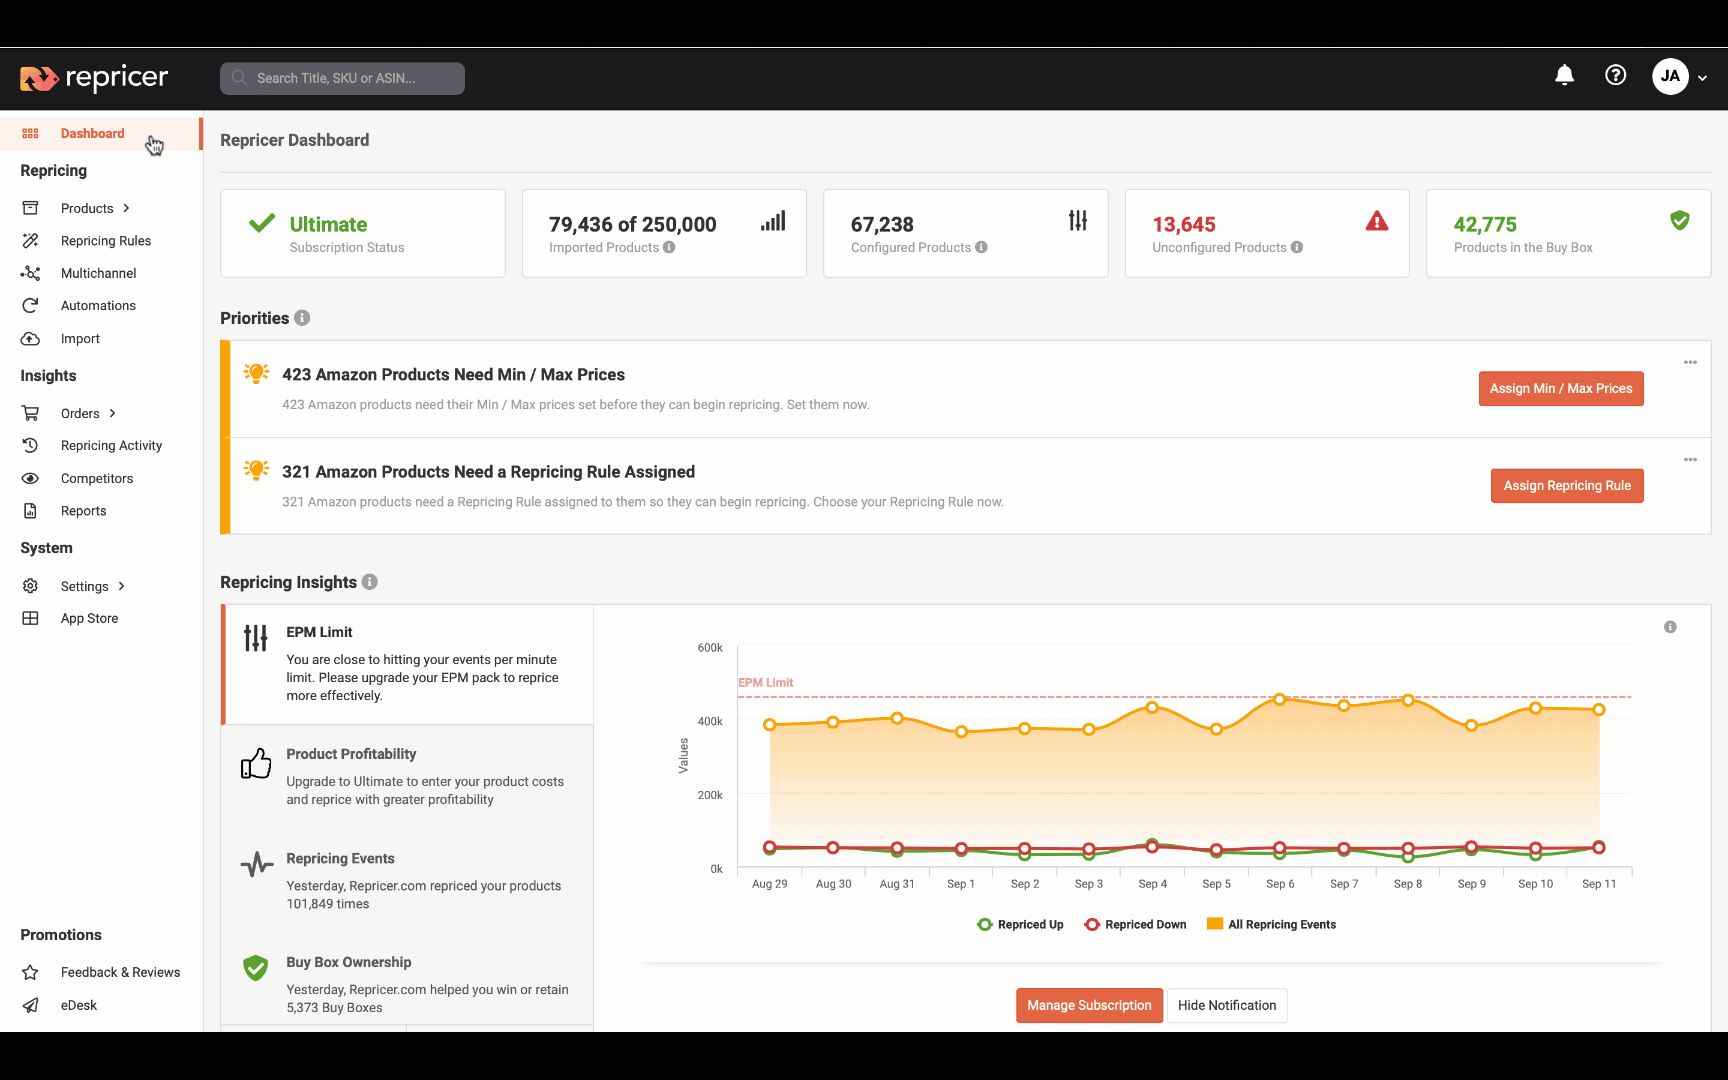Viewport: 1728px width, 1080px height.
Task: Toggle All Repricing Events legend series
Action: (1271, 925)
